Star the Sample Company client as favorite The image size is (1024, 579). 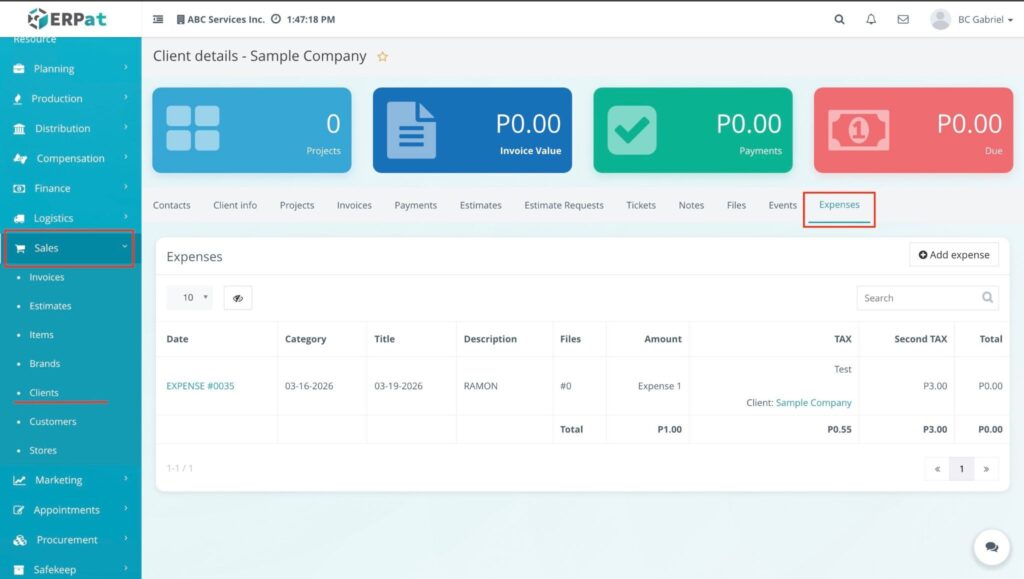382,57
